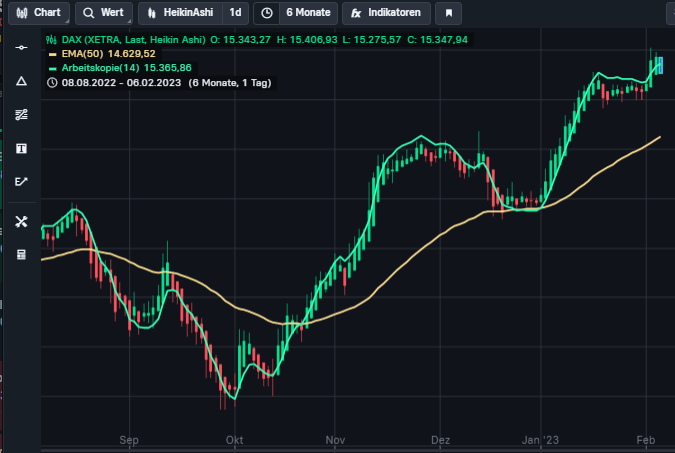Click the DAX (XETRA, Last, Heikin Ashi) legend

[134, 40]
